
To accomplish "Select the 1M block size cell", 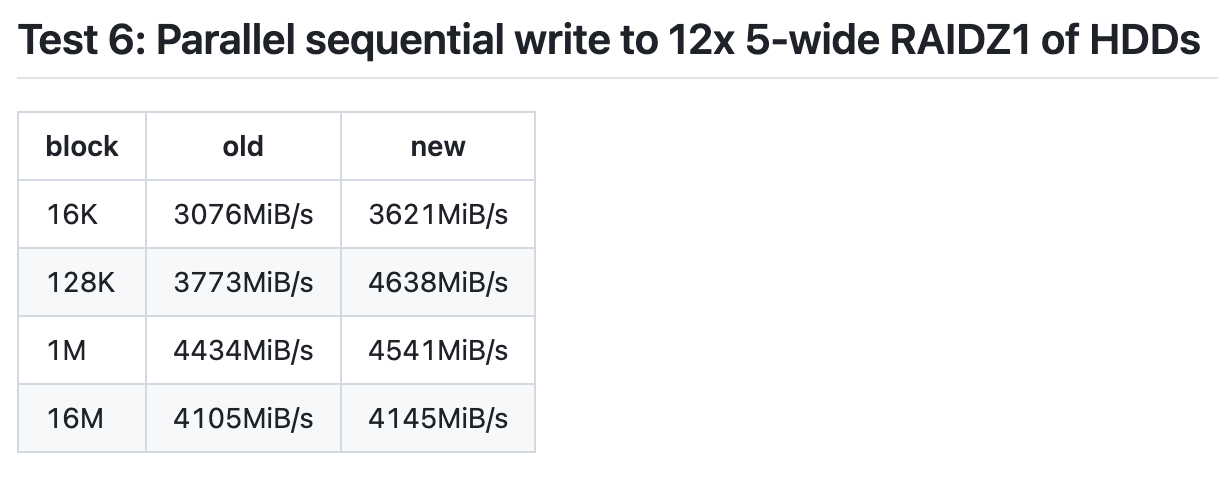I will (x=66, y=350).
